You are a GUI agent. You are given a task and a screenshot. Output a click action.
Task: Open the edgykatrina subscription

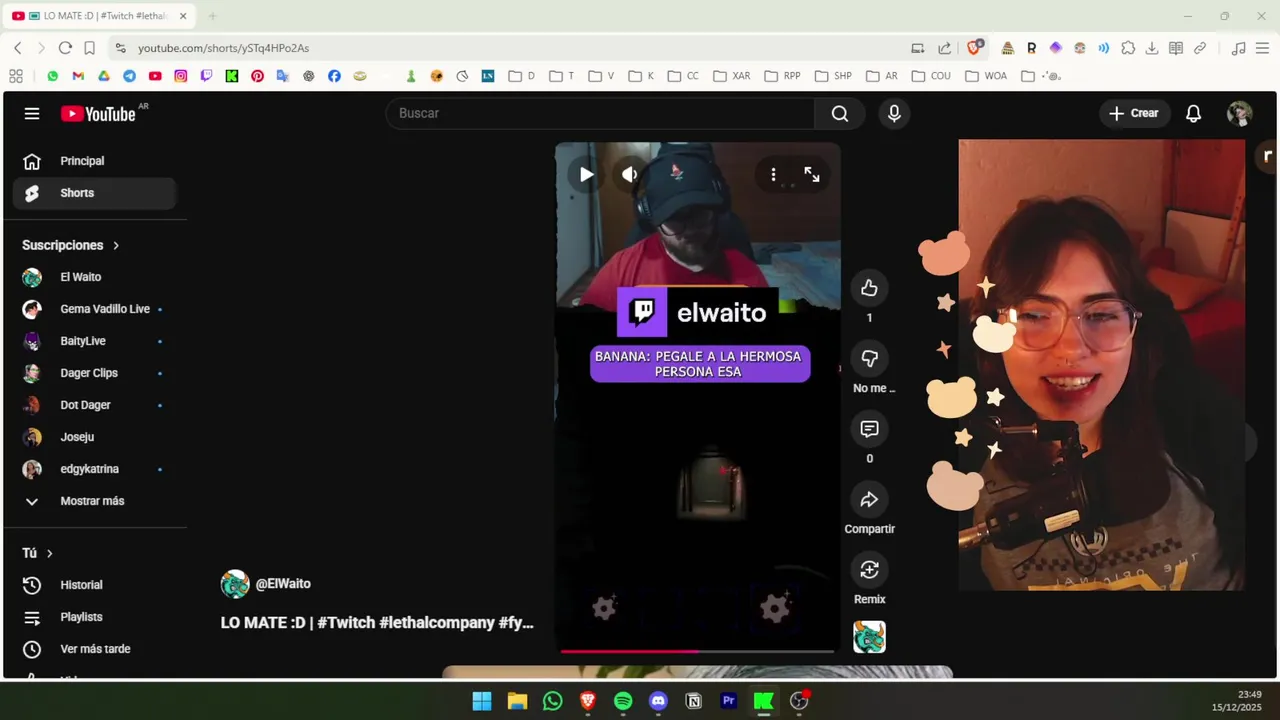(95, 469)
